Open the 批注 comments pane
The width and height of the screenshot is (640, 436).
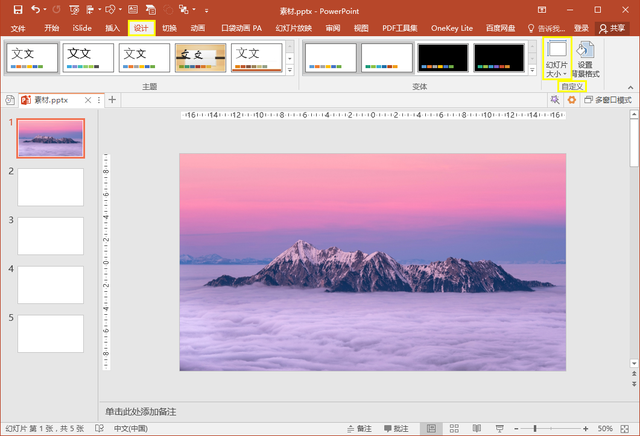(x=396, y=428)
